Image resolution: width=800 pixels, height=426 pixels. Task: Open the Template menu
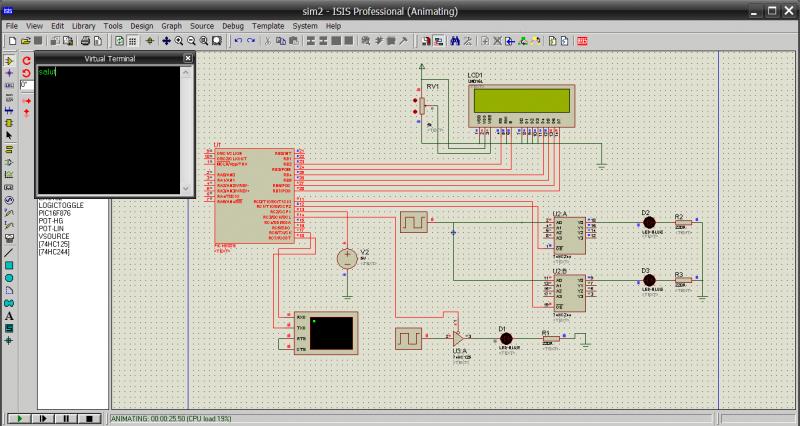click(267, 25)
